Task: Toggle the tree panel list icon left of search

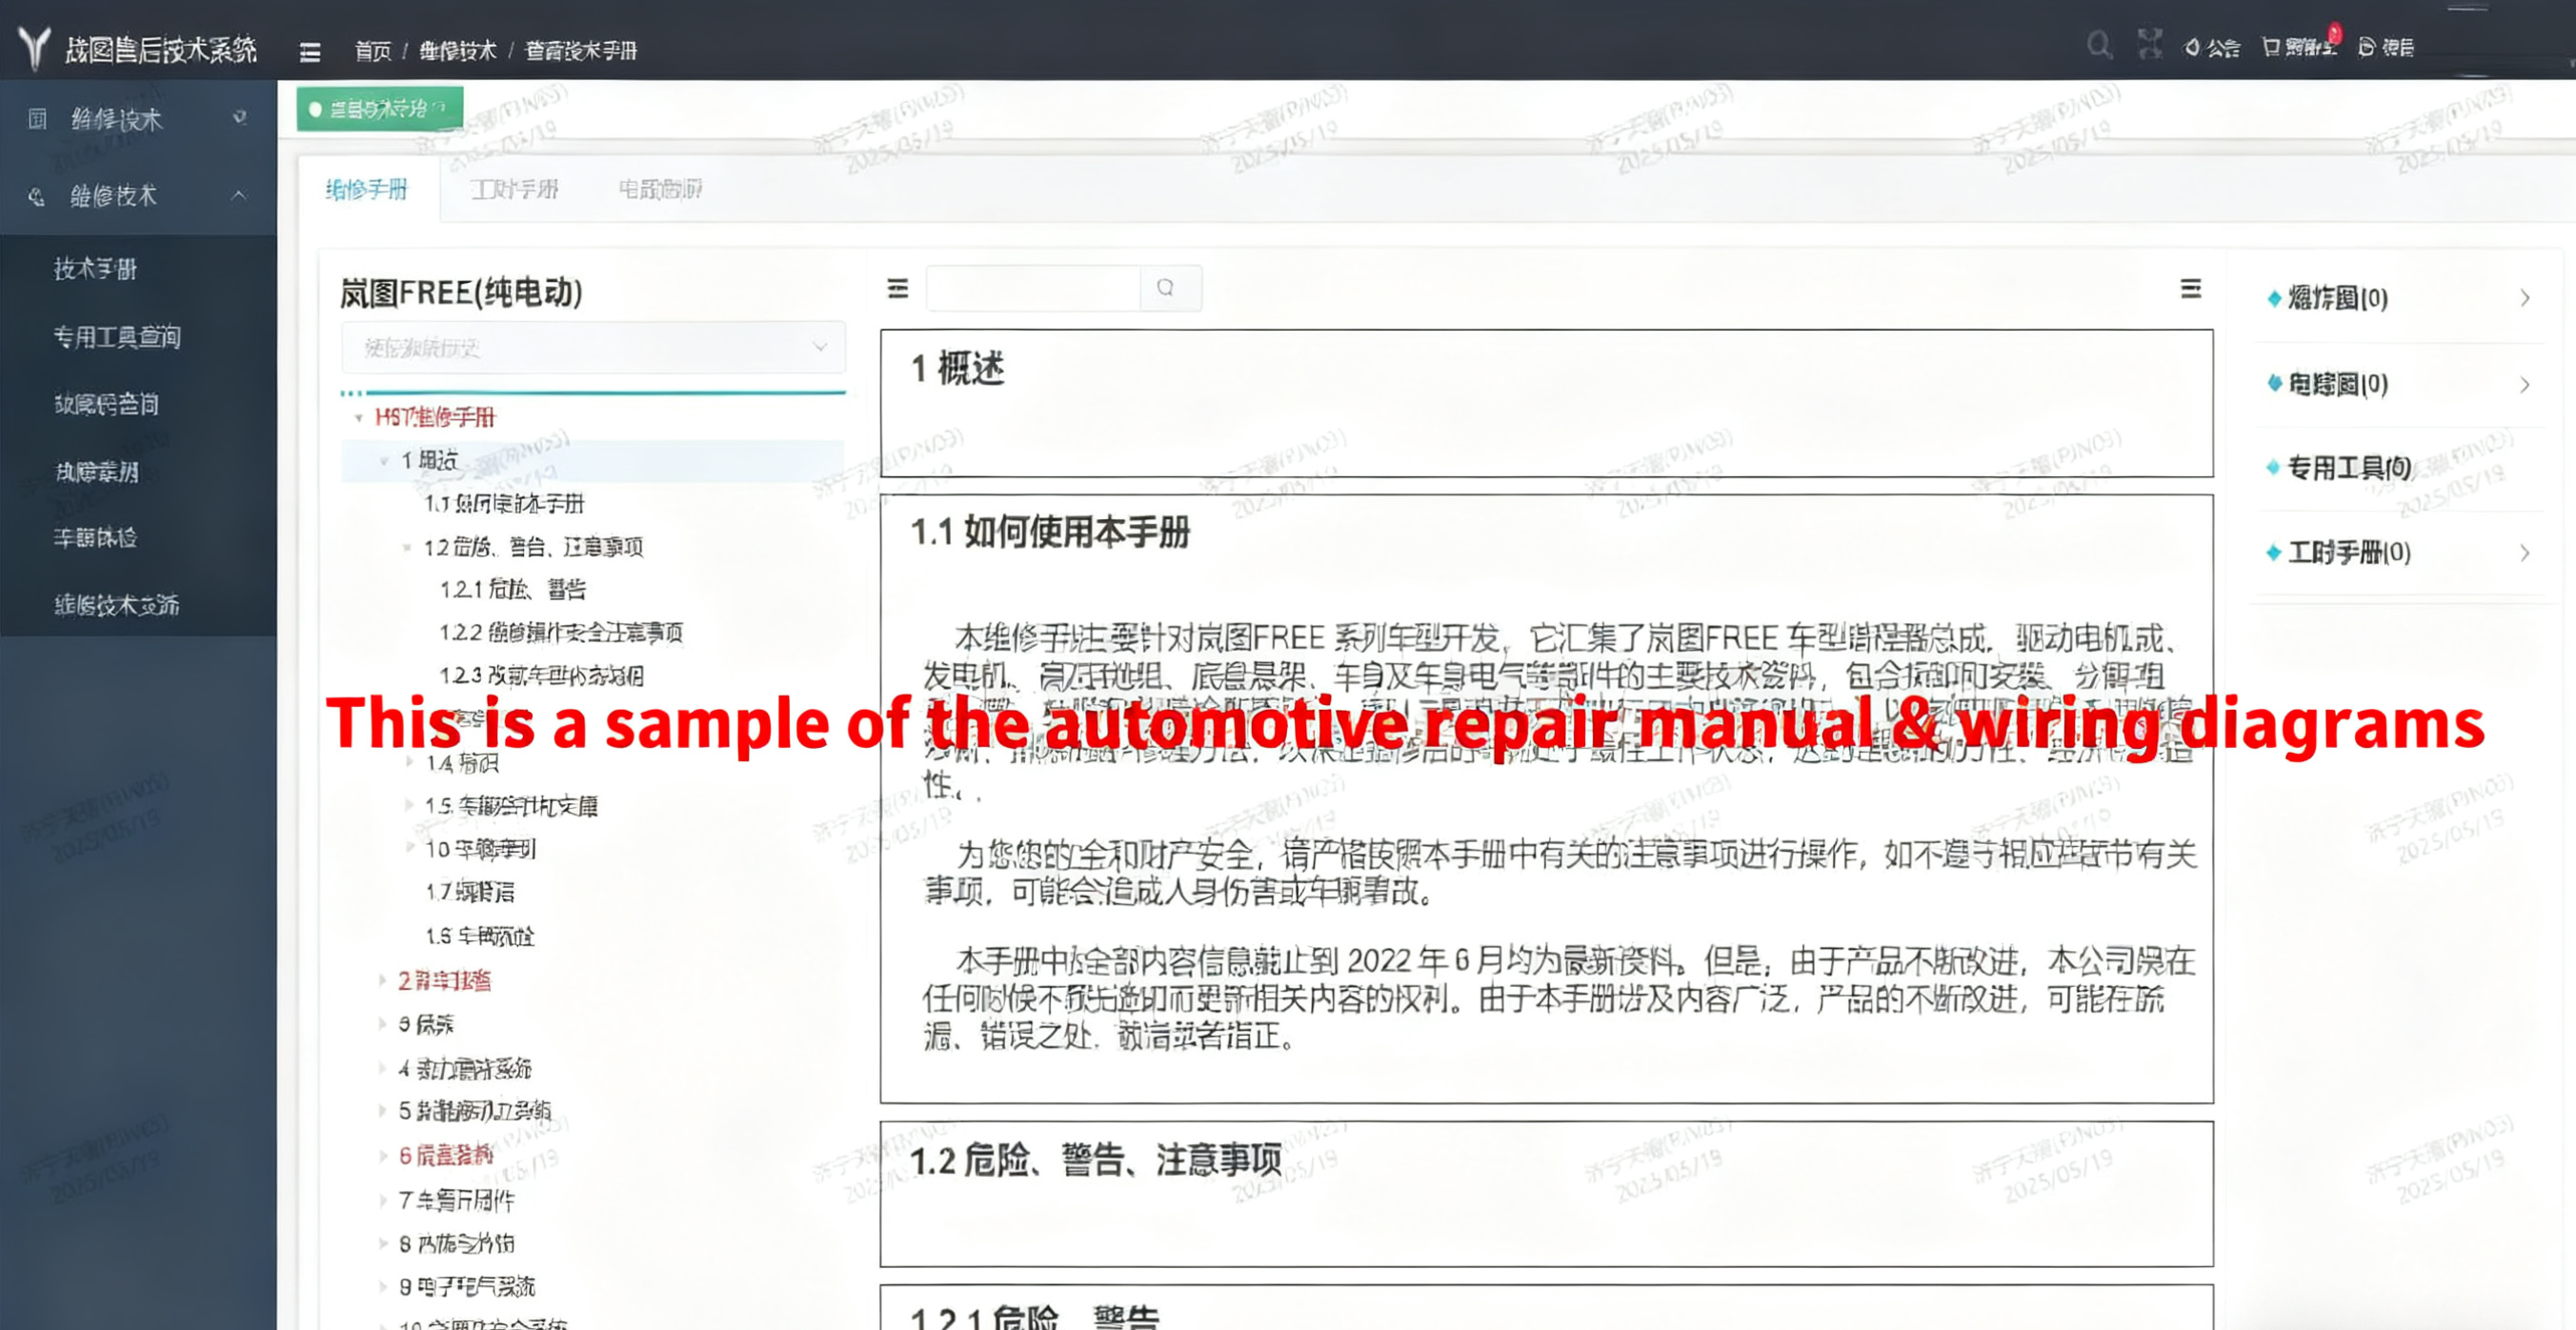Action: (x=898, y=289)
